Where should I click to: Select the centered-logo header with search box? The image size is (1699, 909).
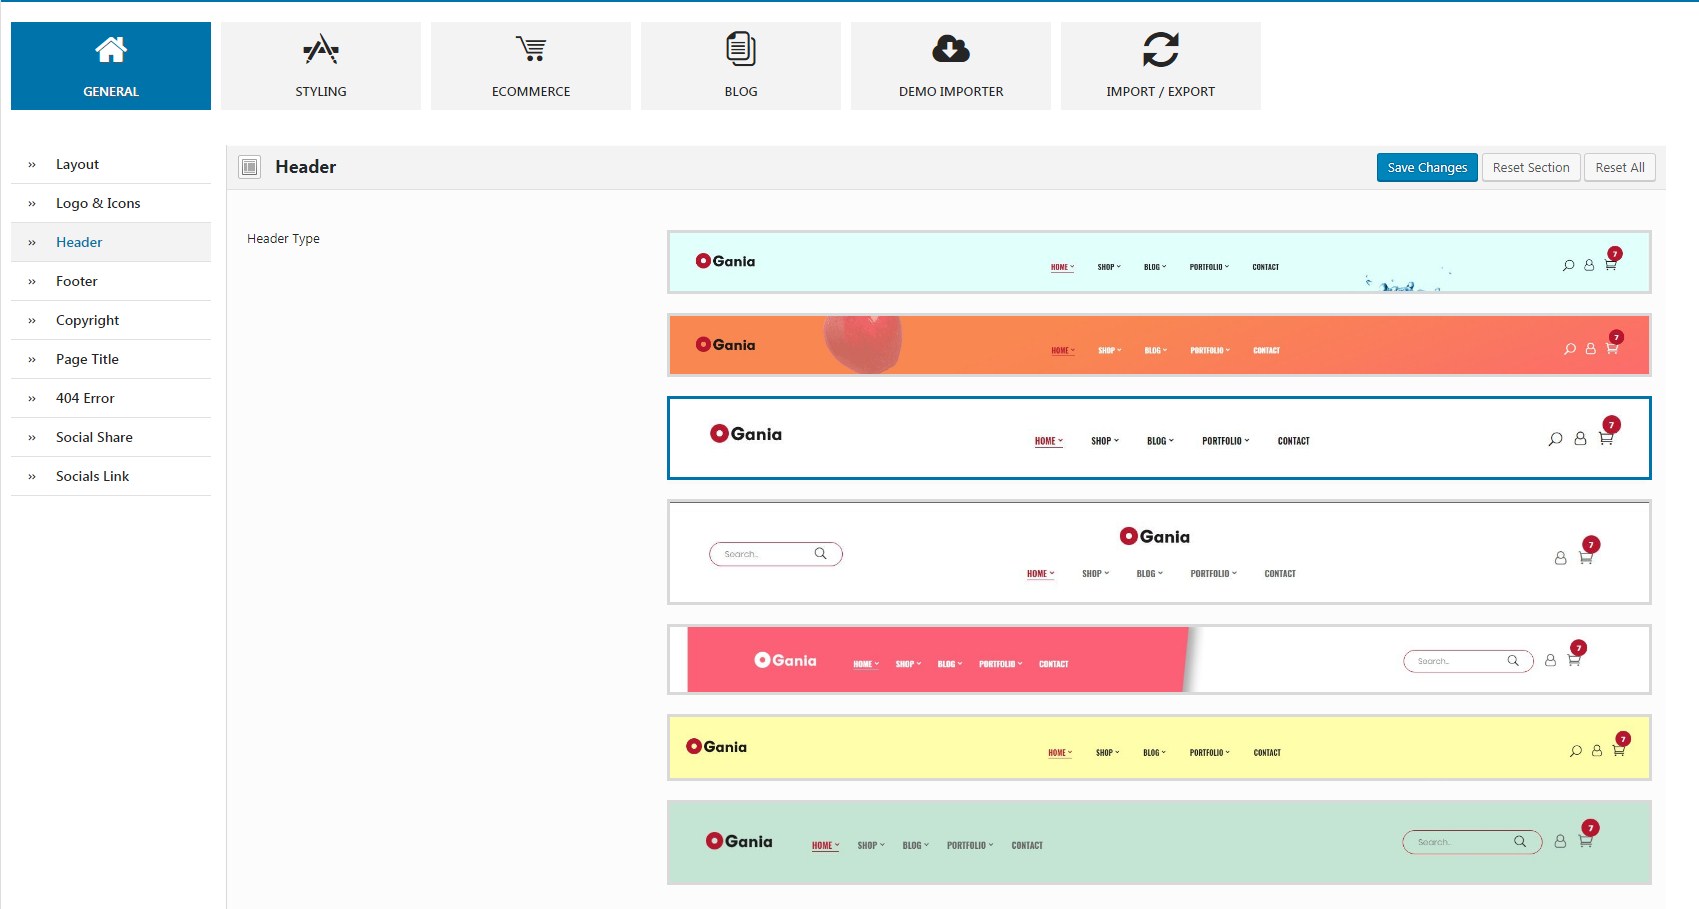(x=1159, y=552)
